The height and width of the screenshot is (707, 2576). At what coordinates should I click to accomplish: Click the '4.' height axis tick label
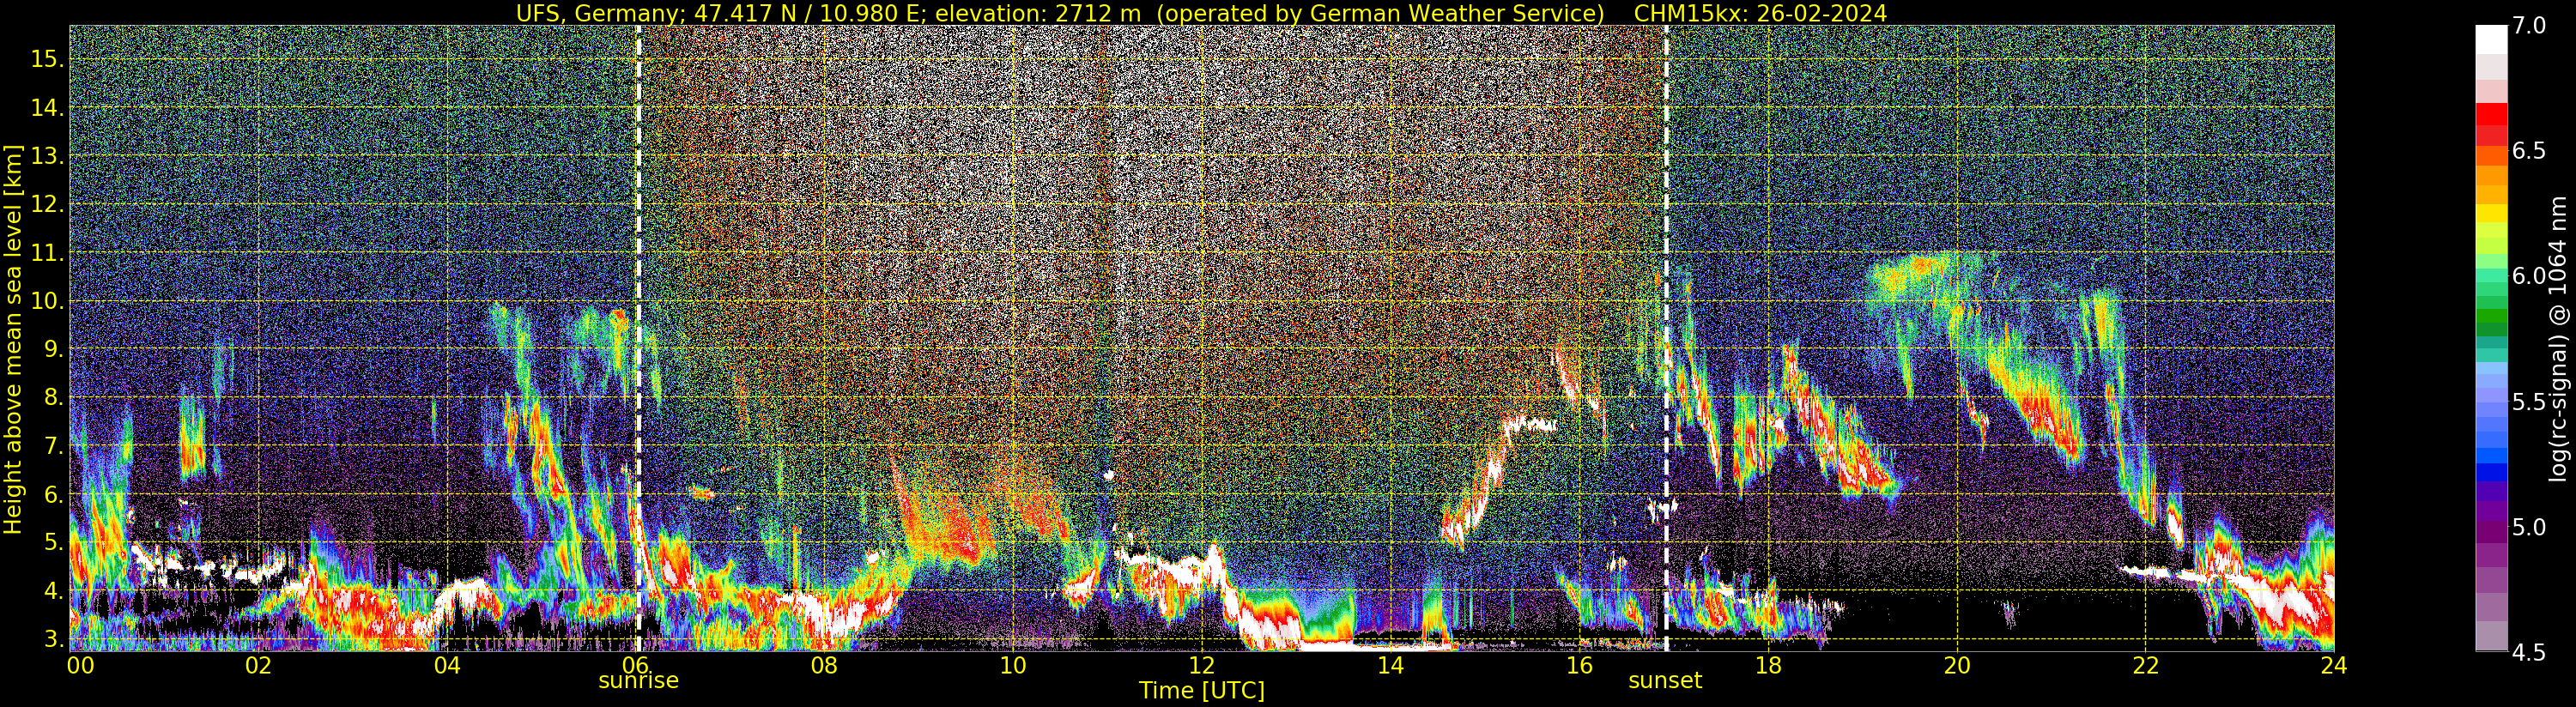pos(53,591)
